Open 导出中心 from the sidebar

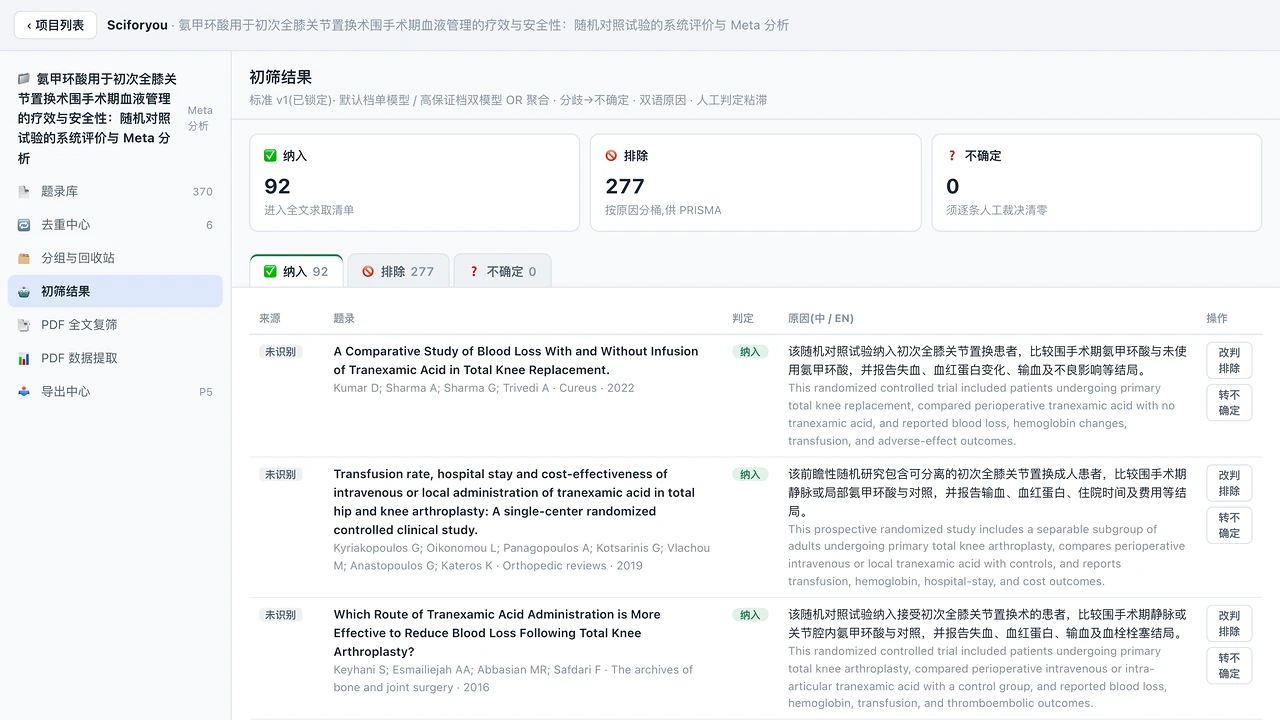coord(115,392)
